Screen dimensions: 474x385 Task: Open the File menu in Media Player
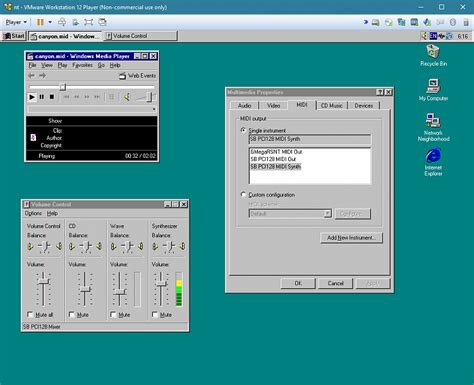point(32,65)
